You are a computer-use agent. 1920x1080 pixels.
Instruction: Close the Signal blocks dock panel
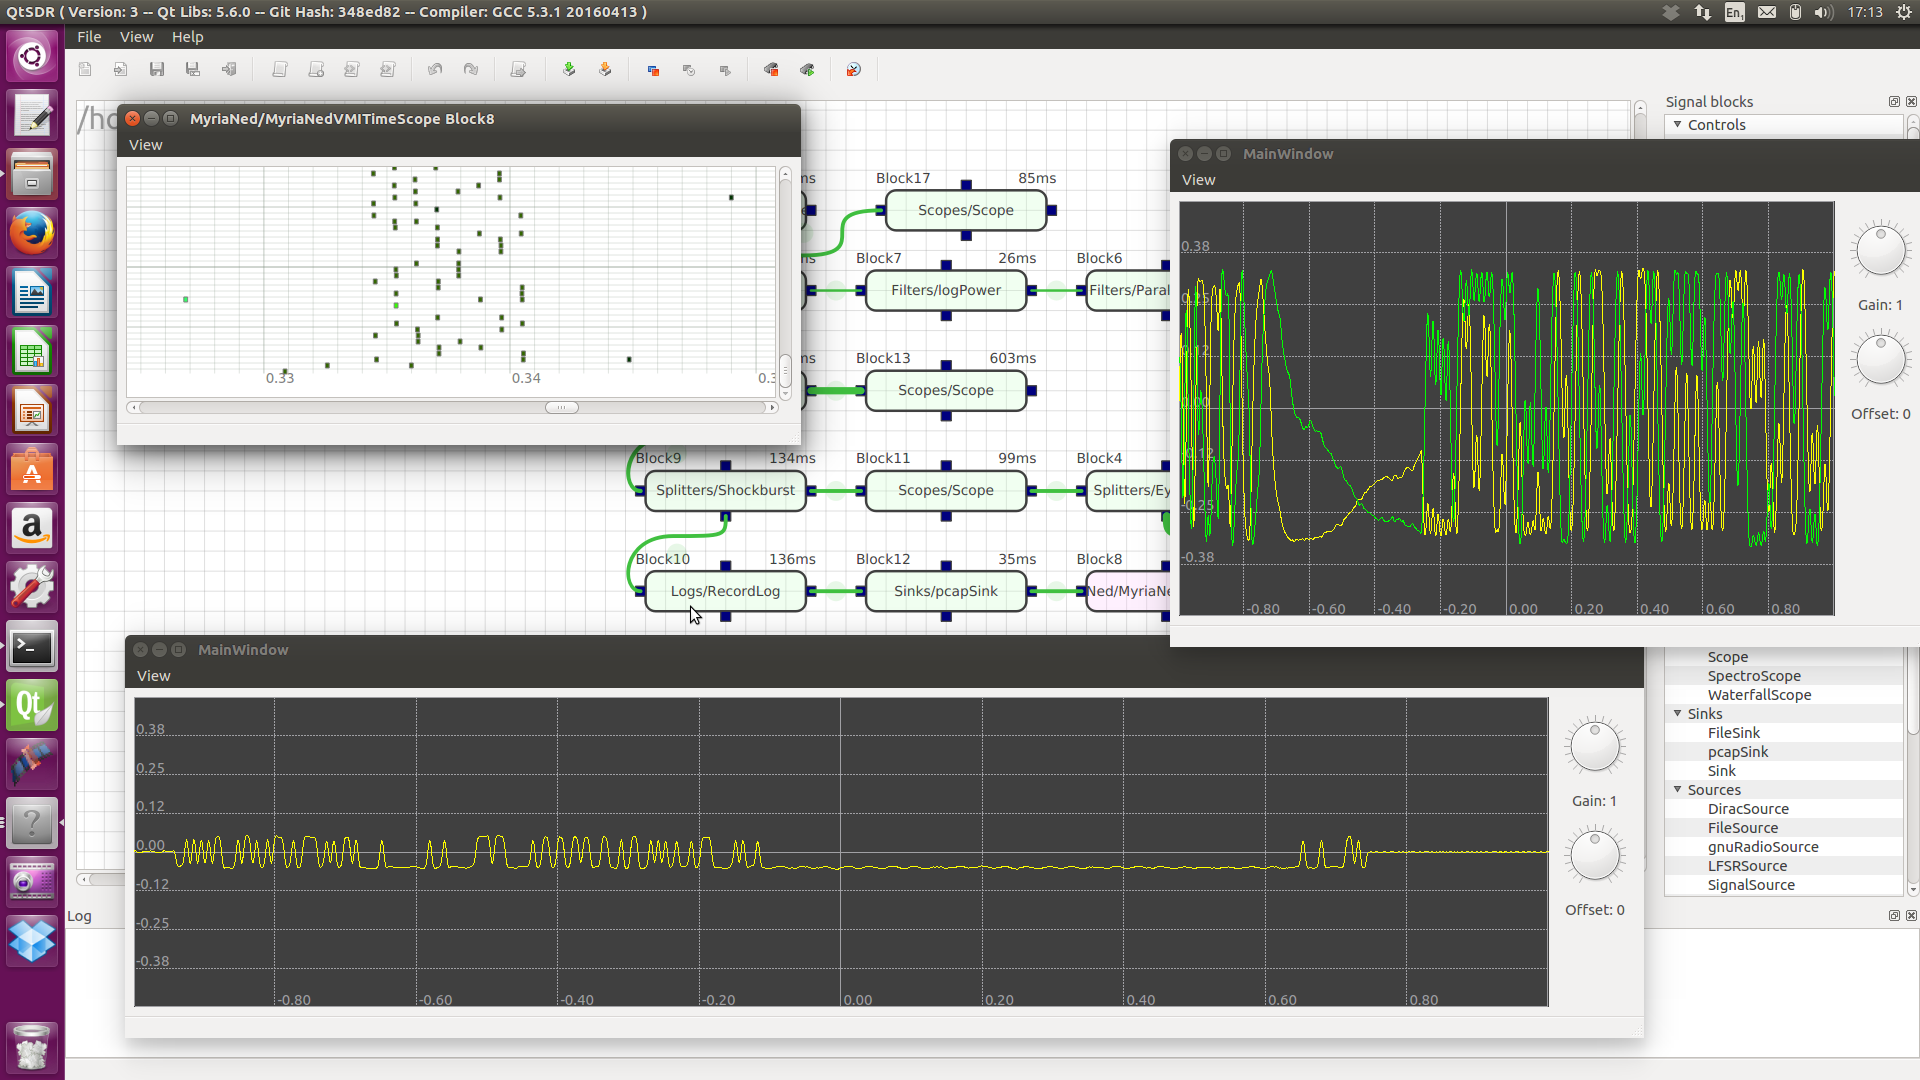1911,102
